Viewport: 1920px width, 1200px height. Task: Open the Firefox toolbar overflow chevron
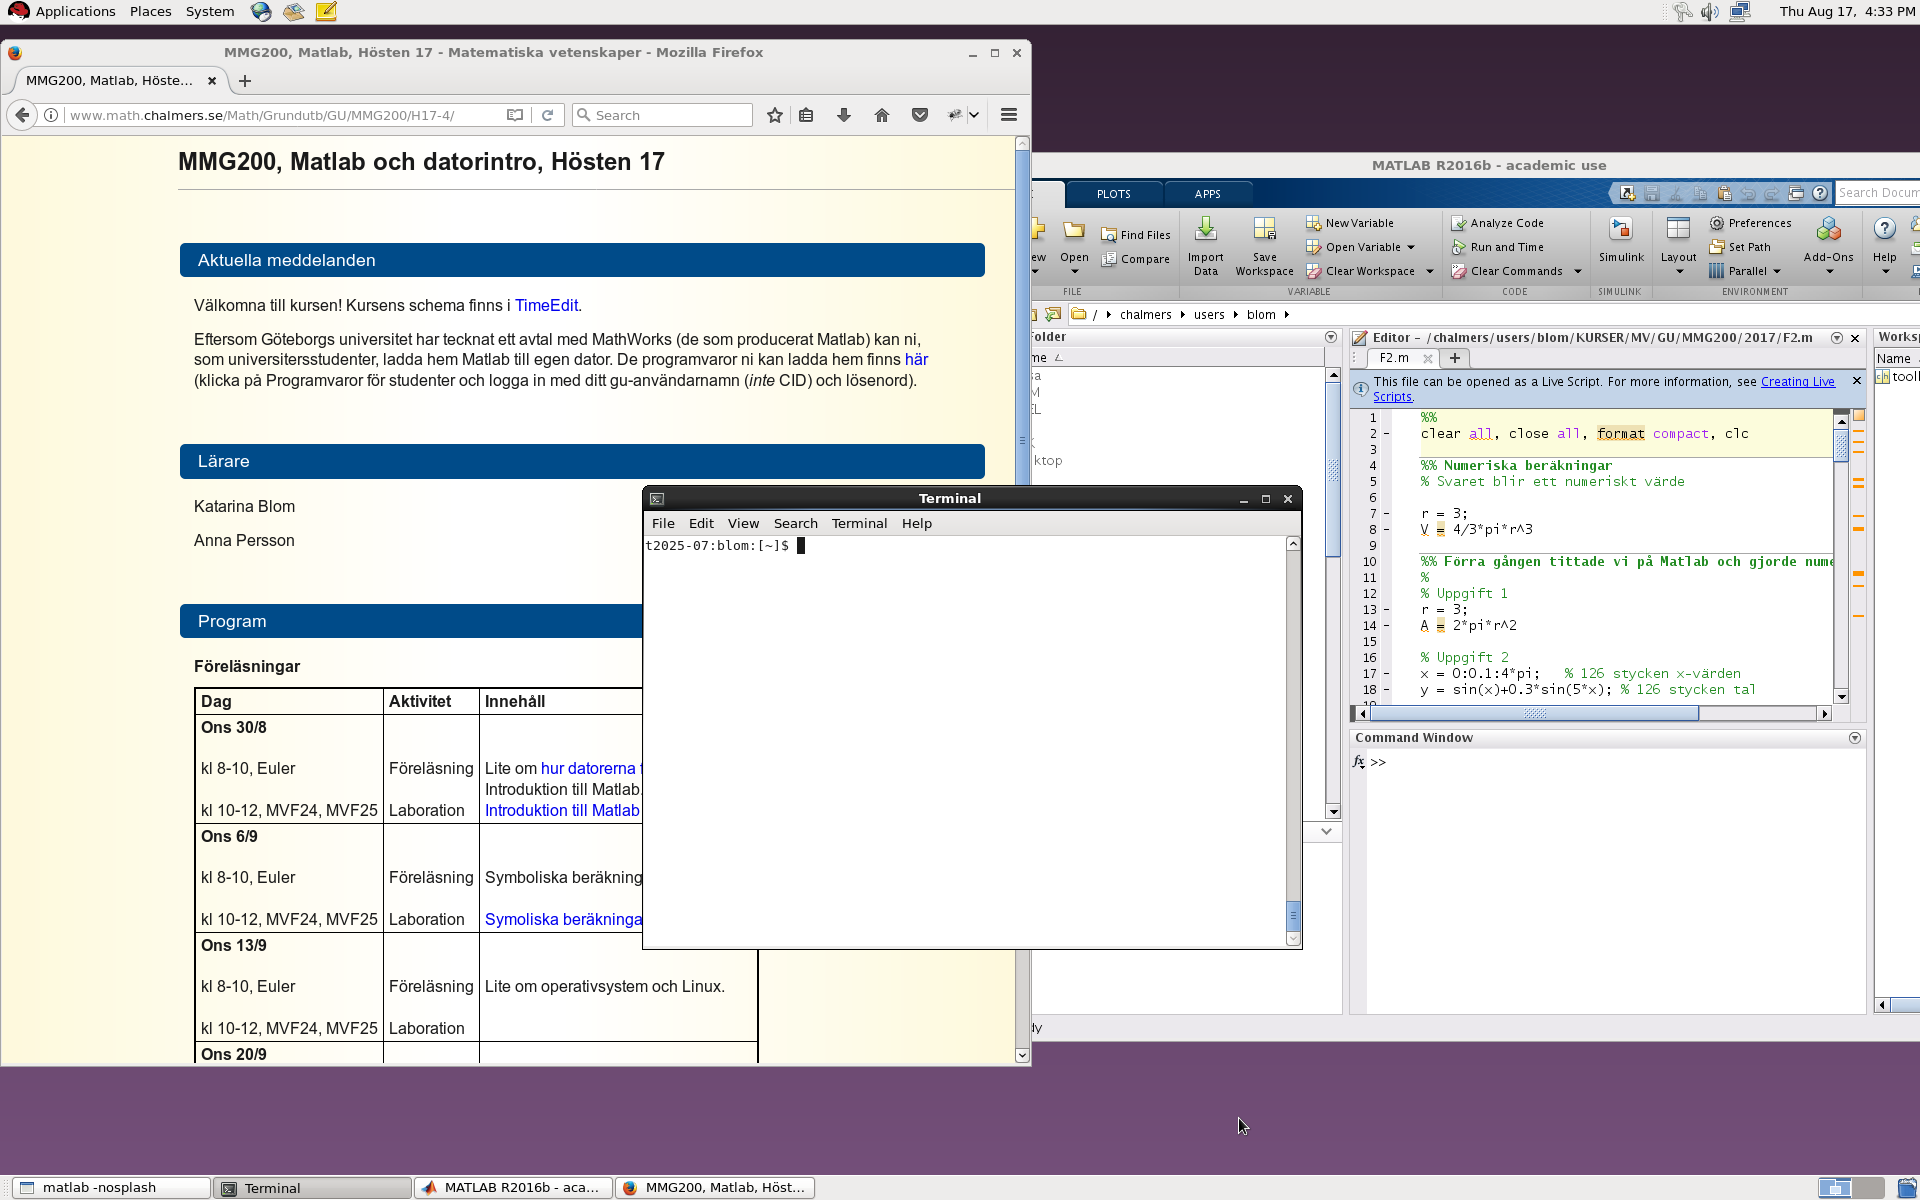(x=974, y=115)
